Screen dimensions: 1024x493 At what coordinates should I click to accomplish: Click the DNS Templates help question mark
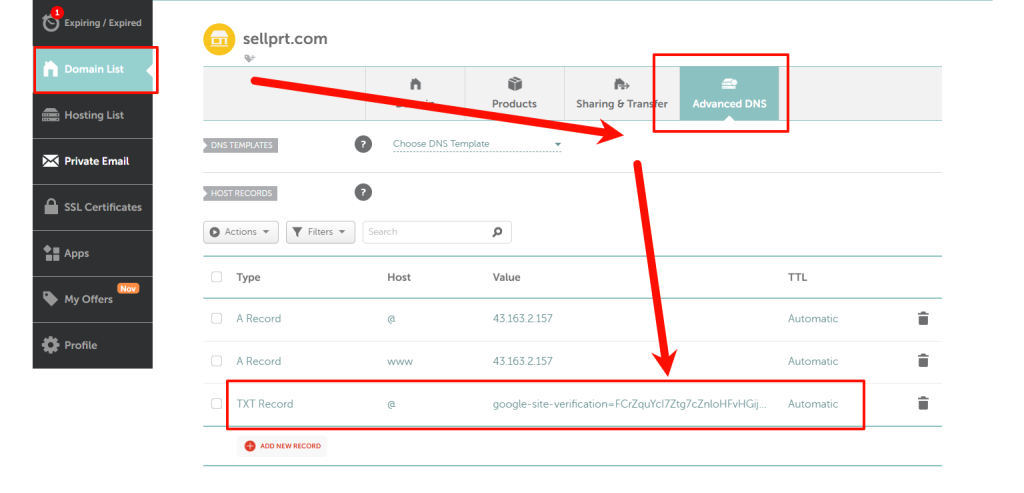[364, 144]
